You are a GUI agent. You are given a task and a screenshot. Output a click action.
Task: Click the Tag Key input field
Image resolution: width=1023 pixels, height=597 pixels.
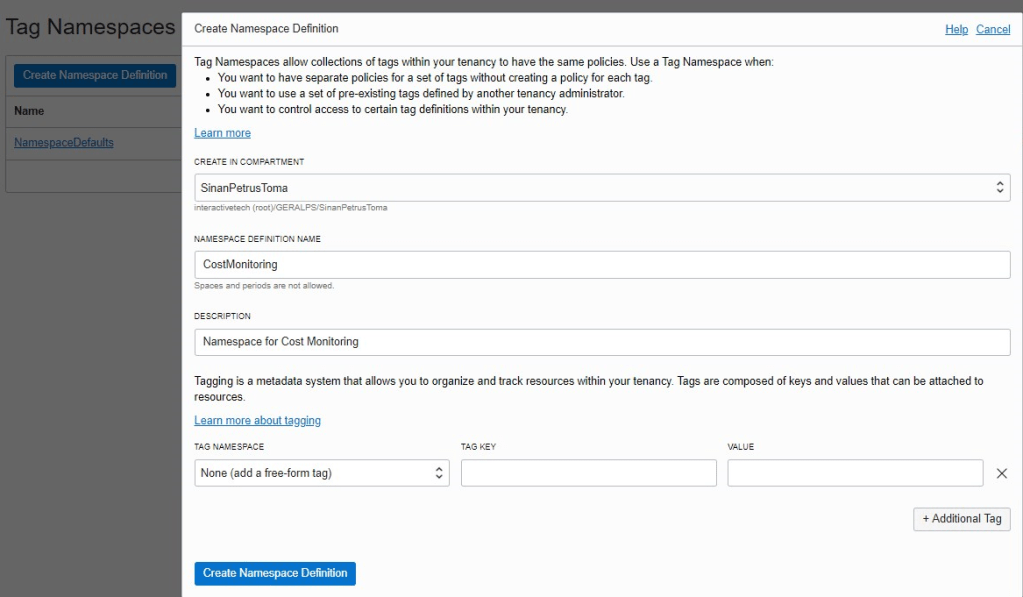click(x=588, y=473)
